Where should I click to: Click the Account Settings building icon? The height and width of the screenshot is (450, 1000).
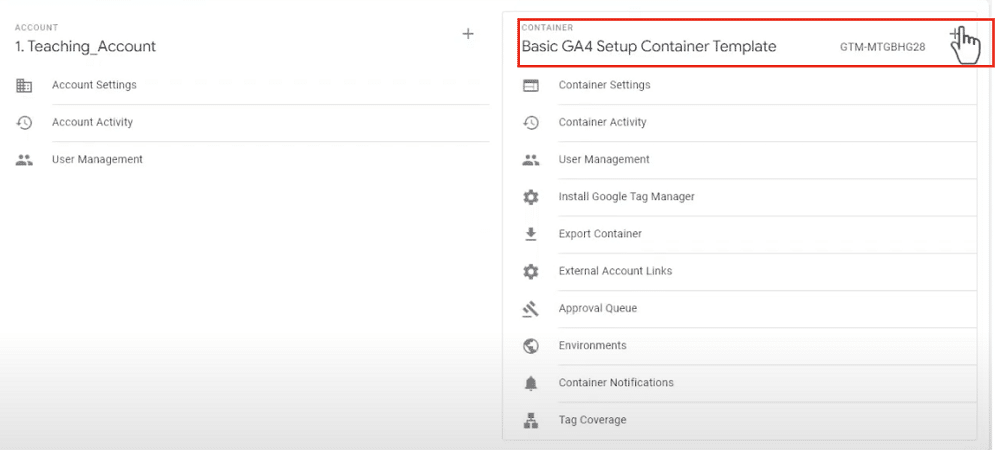(x=24, y=85)
